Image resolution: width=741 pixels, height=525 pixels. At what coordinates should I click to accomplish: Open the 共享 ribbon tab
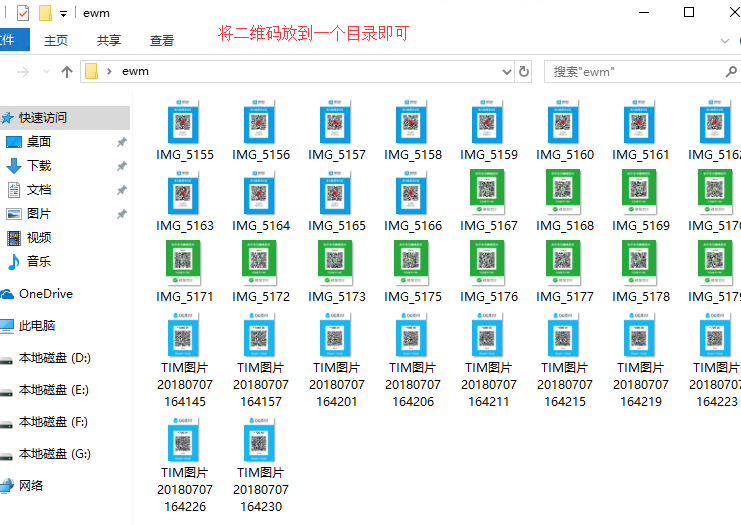[109, 40]
